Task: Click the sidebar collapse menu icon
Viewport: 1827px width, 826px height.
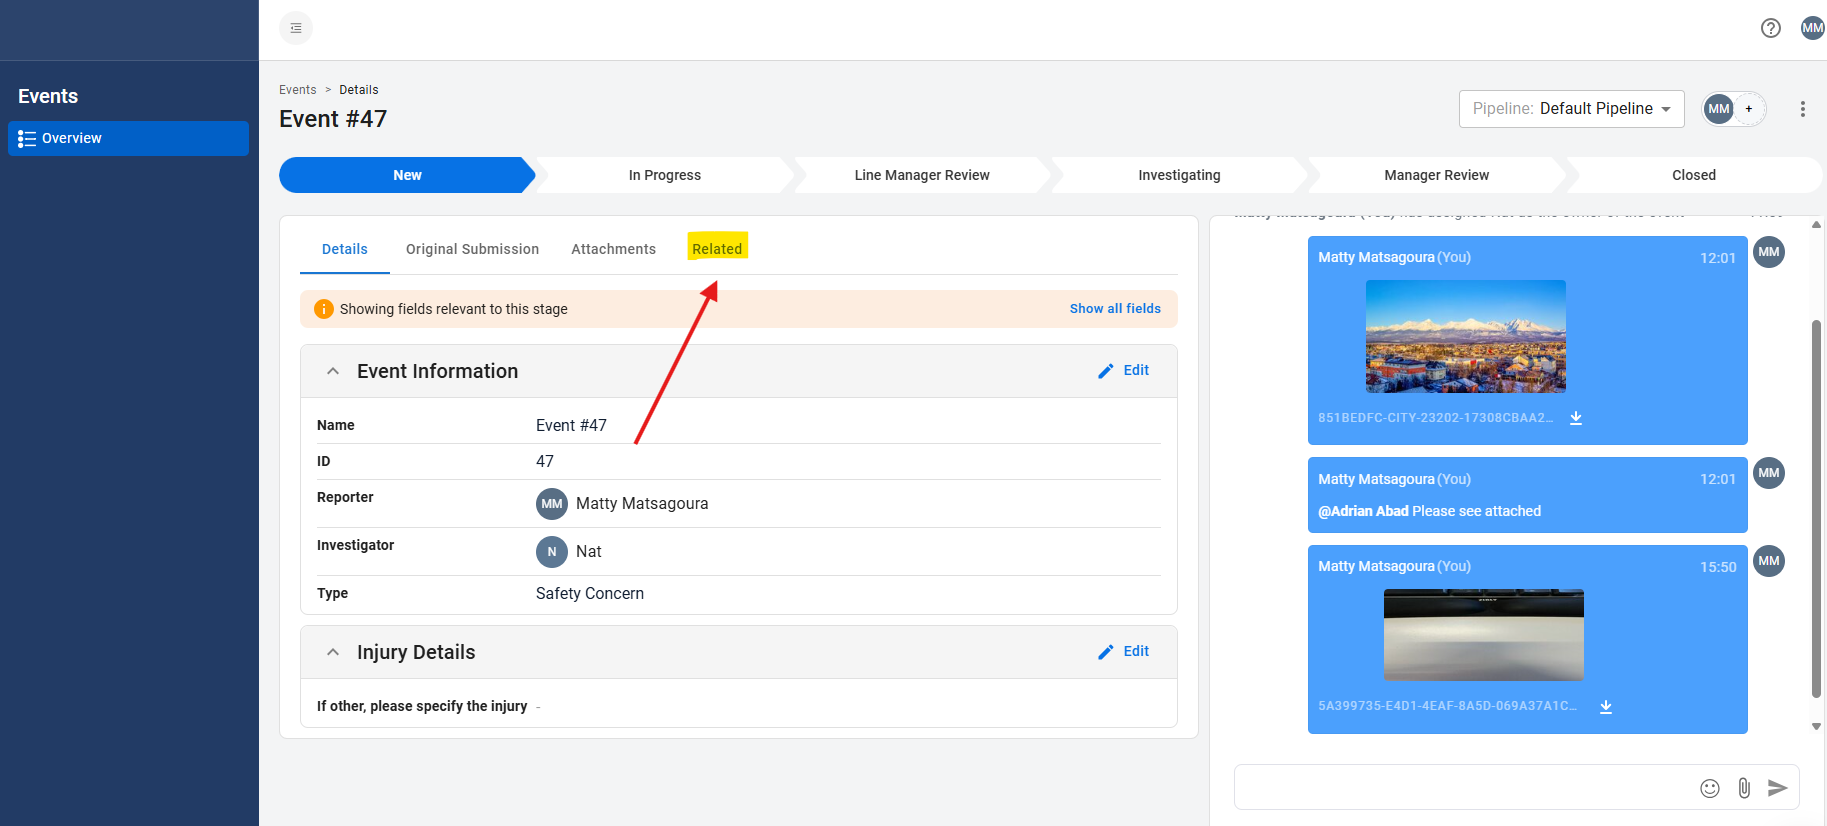Action: [295, 28]
